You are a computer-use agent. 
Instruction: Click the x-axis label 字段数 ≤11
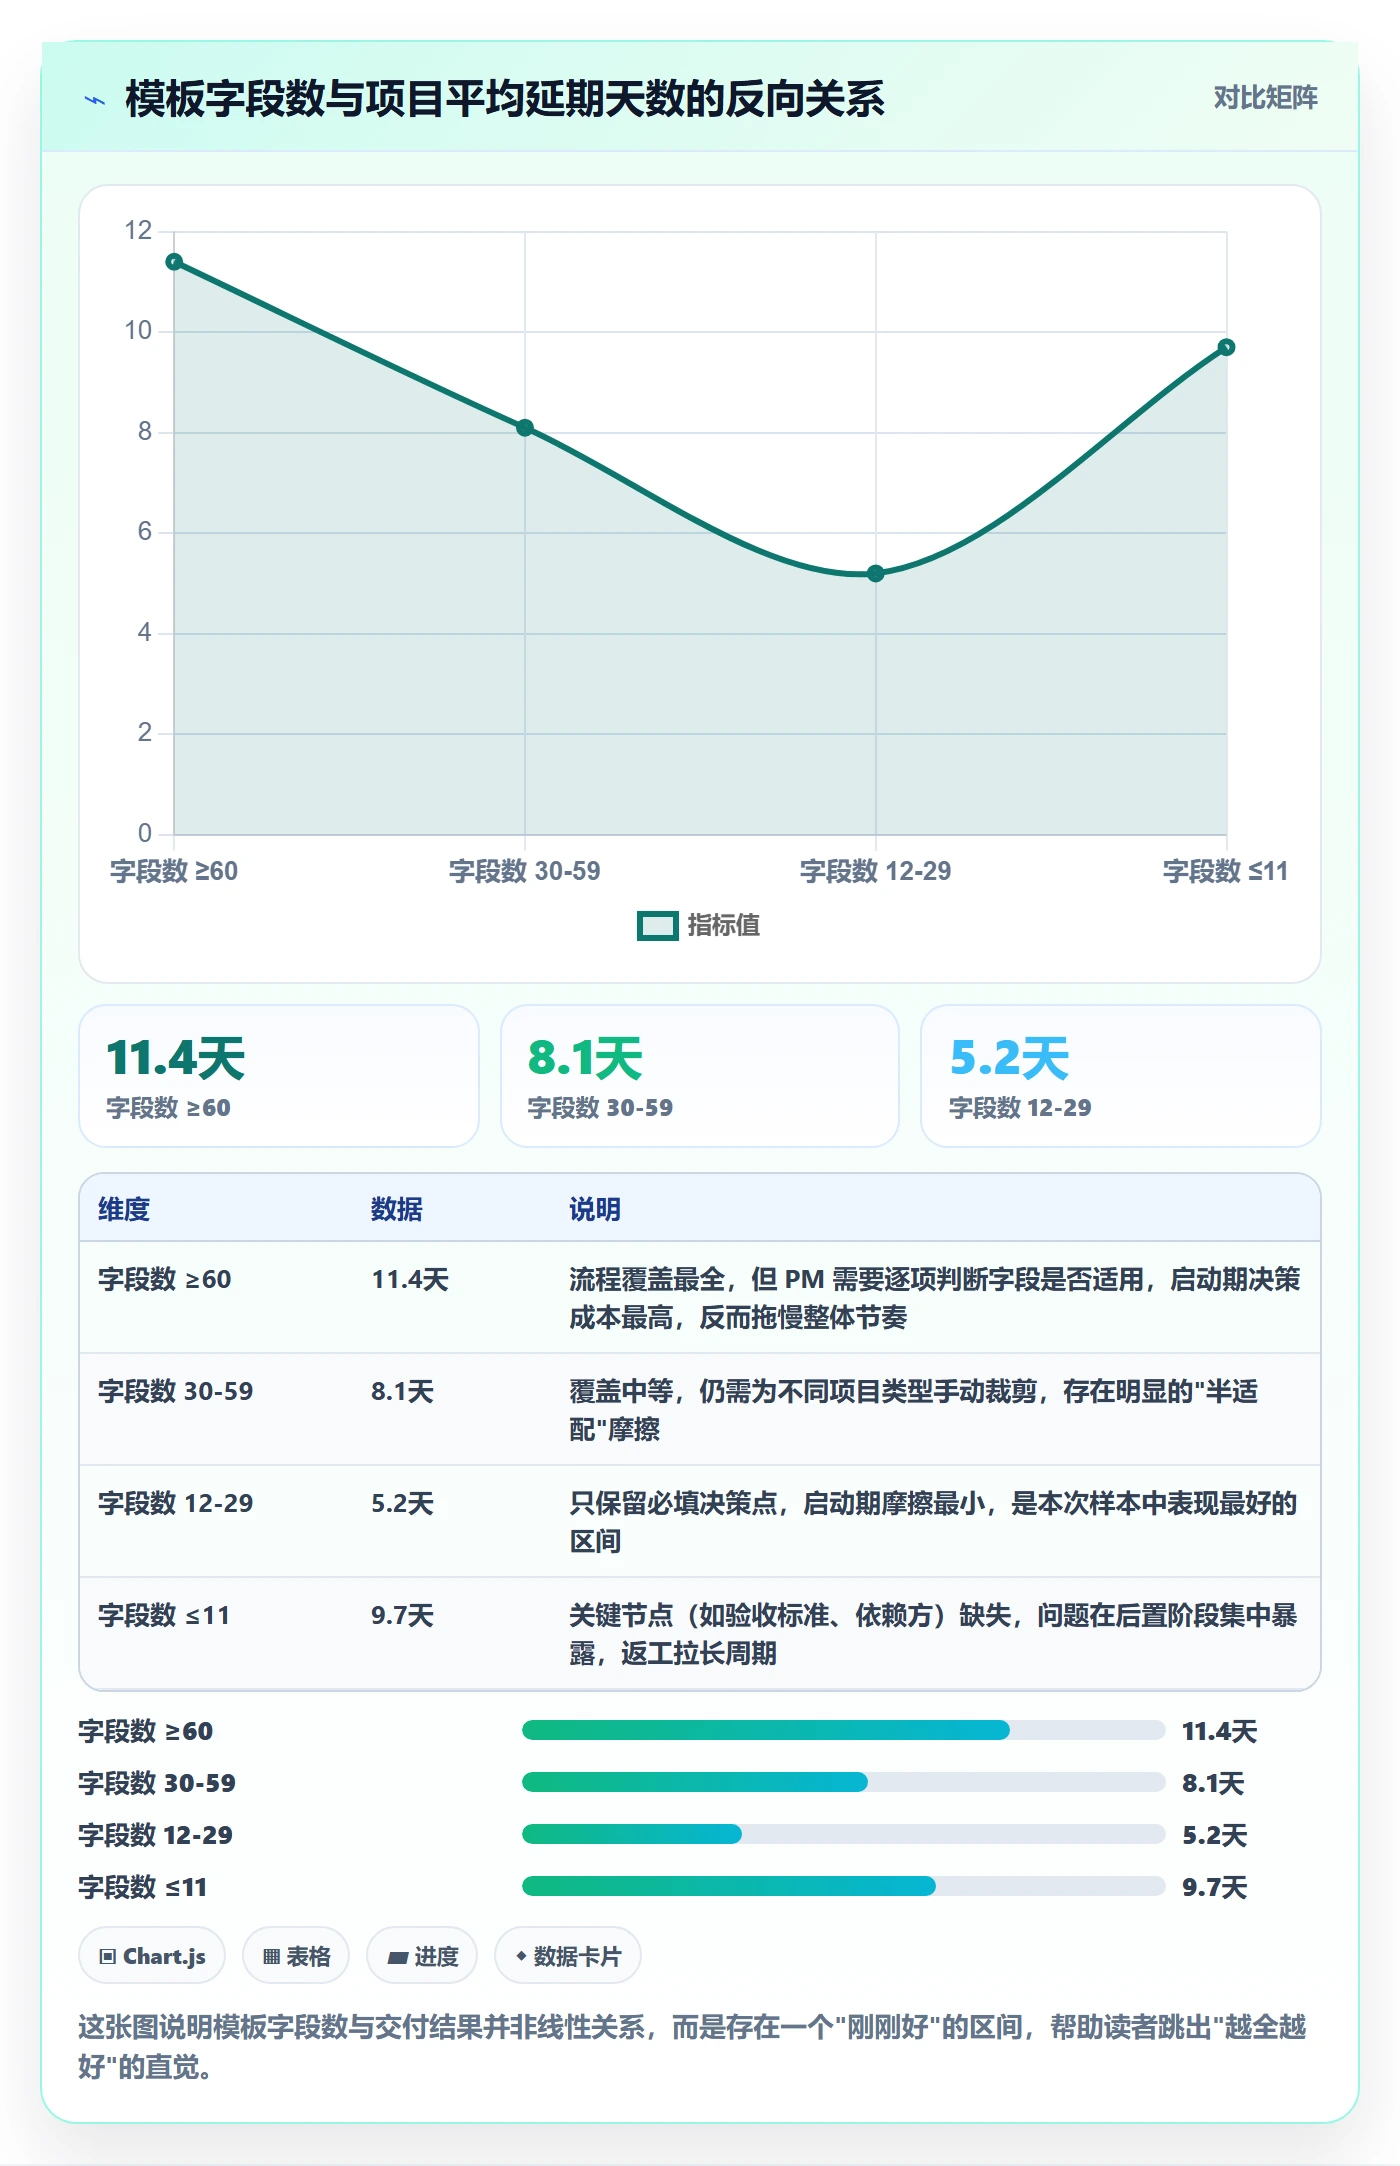(x=1225, y=871)
